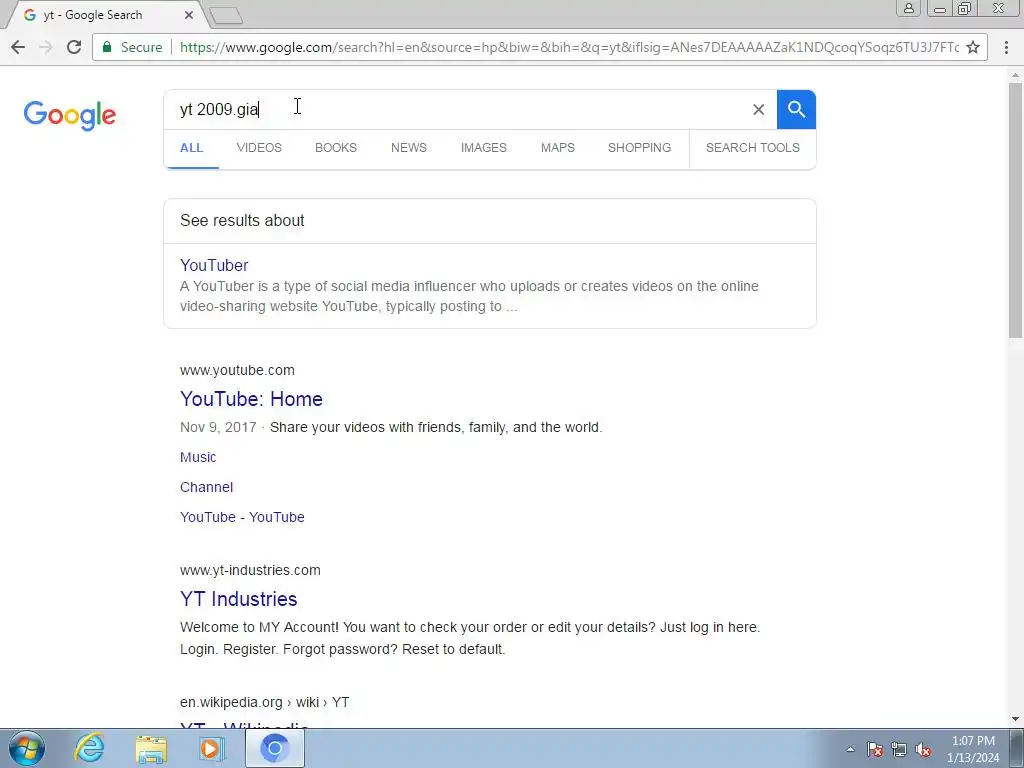Open the Music sitelink
This screenshot has width=1024, height=768.
coord(198,457)
